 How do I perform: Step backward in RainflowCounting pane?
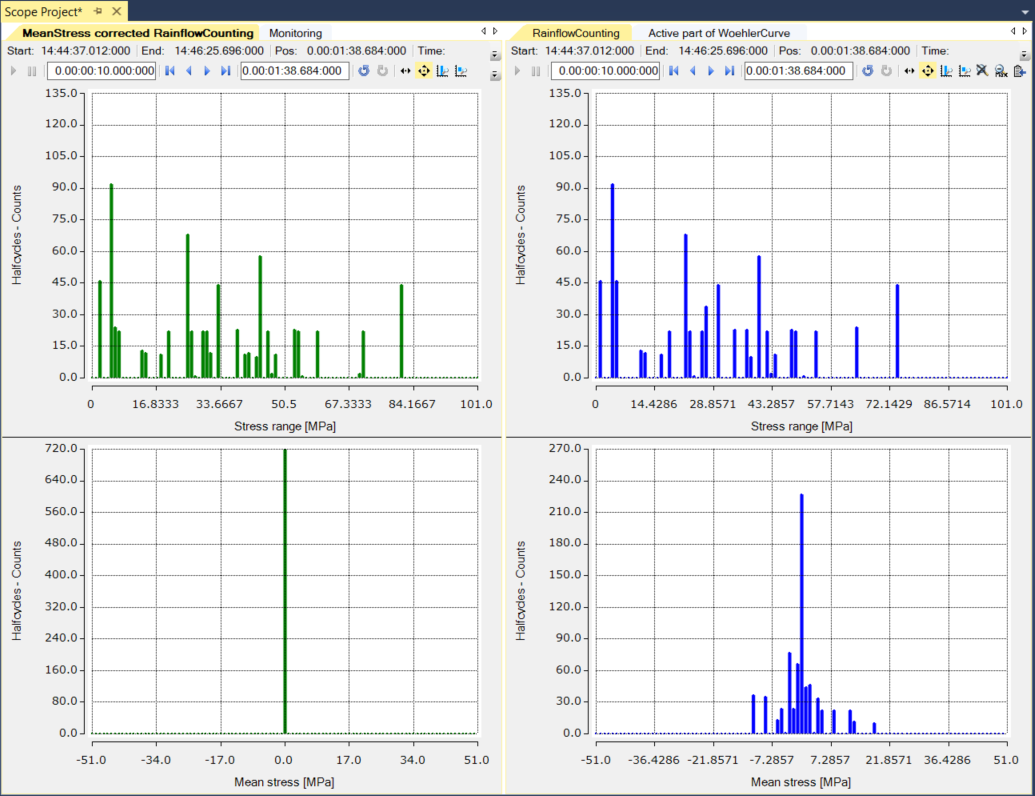pos(692,71)
